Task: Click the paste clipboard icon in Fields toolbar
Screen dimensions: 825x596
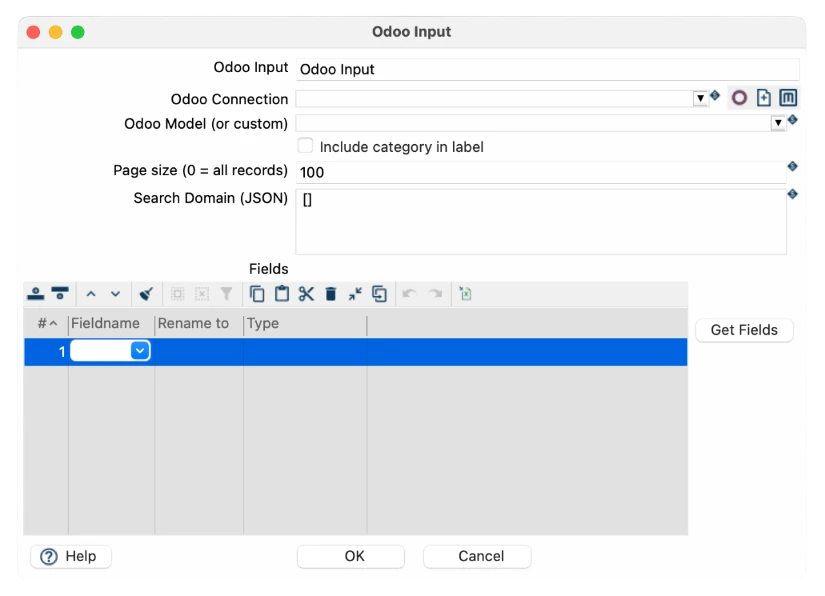Action: pyautogui.click(x=282, y=294)
